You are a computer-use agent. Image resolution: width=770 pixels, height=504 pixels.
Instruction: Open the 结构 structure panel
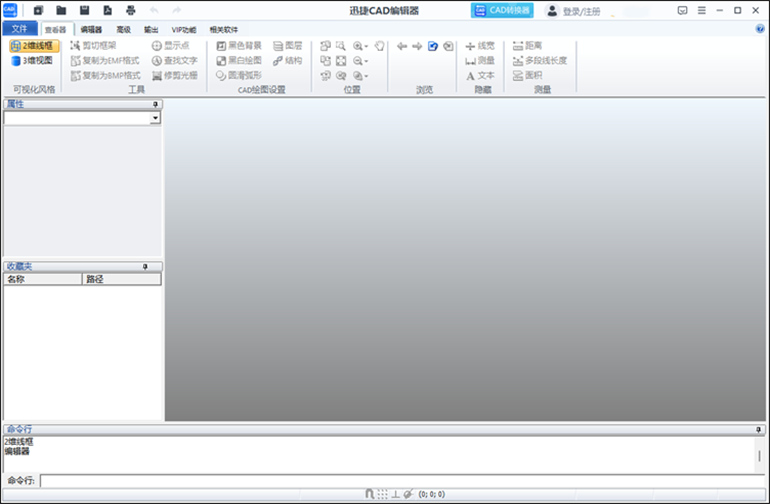click(x=288, y=60)
